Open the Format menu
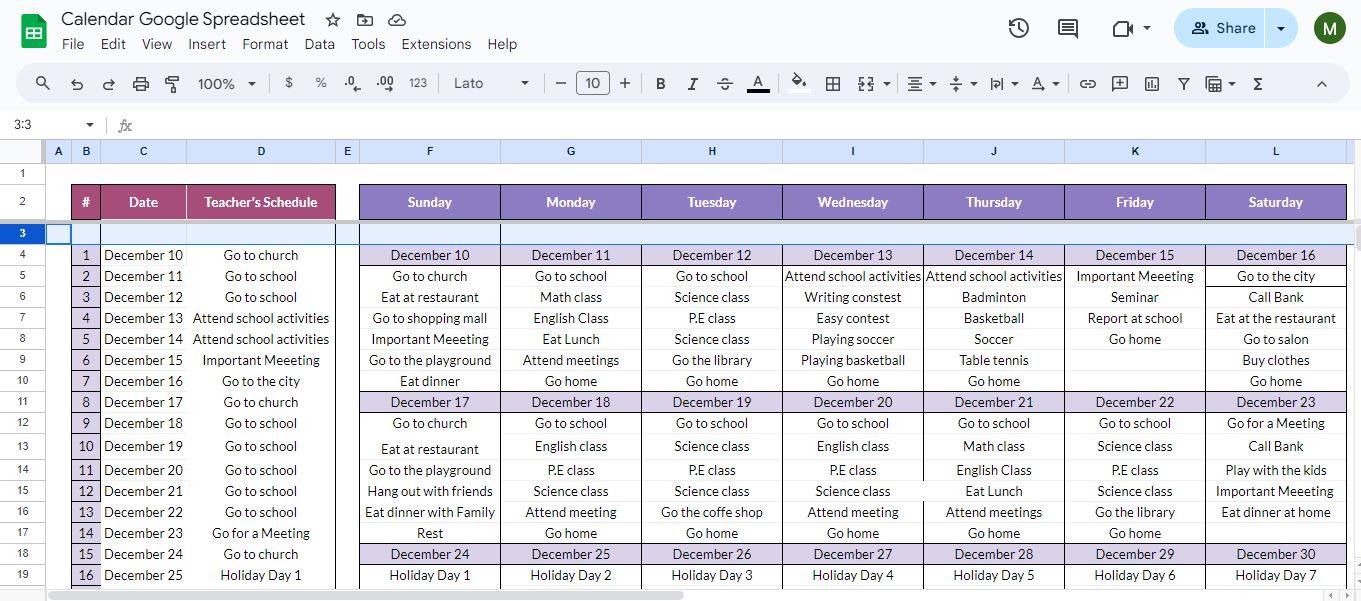This screenshot has height=601, width=1361. (x=265, y=44)
